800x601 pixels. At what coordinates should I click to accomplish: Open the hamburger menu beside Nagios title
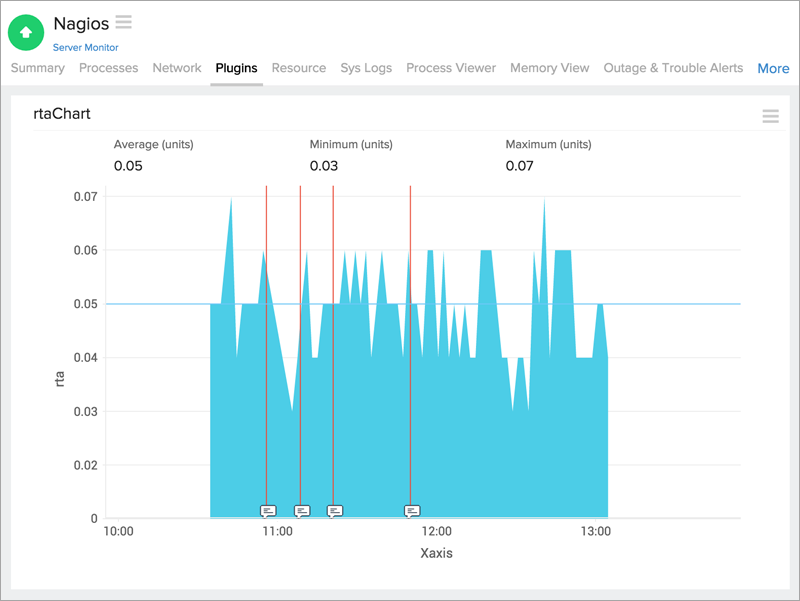[124, 22]
